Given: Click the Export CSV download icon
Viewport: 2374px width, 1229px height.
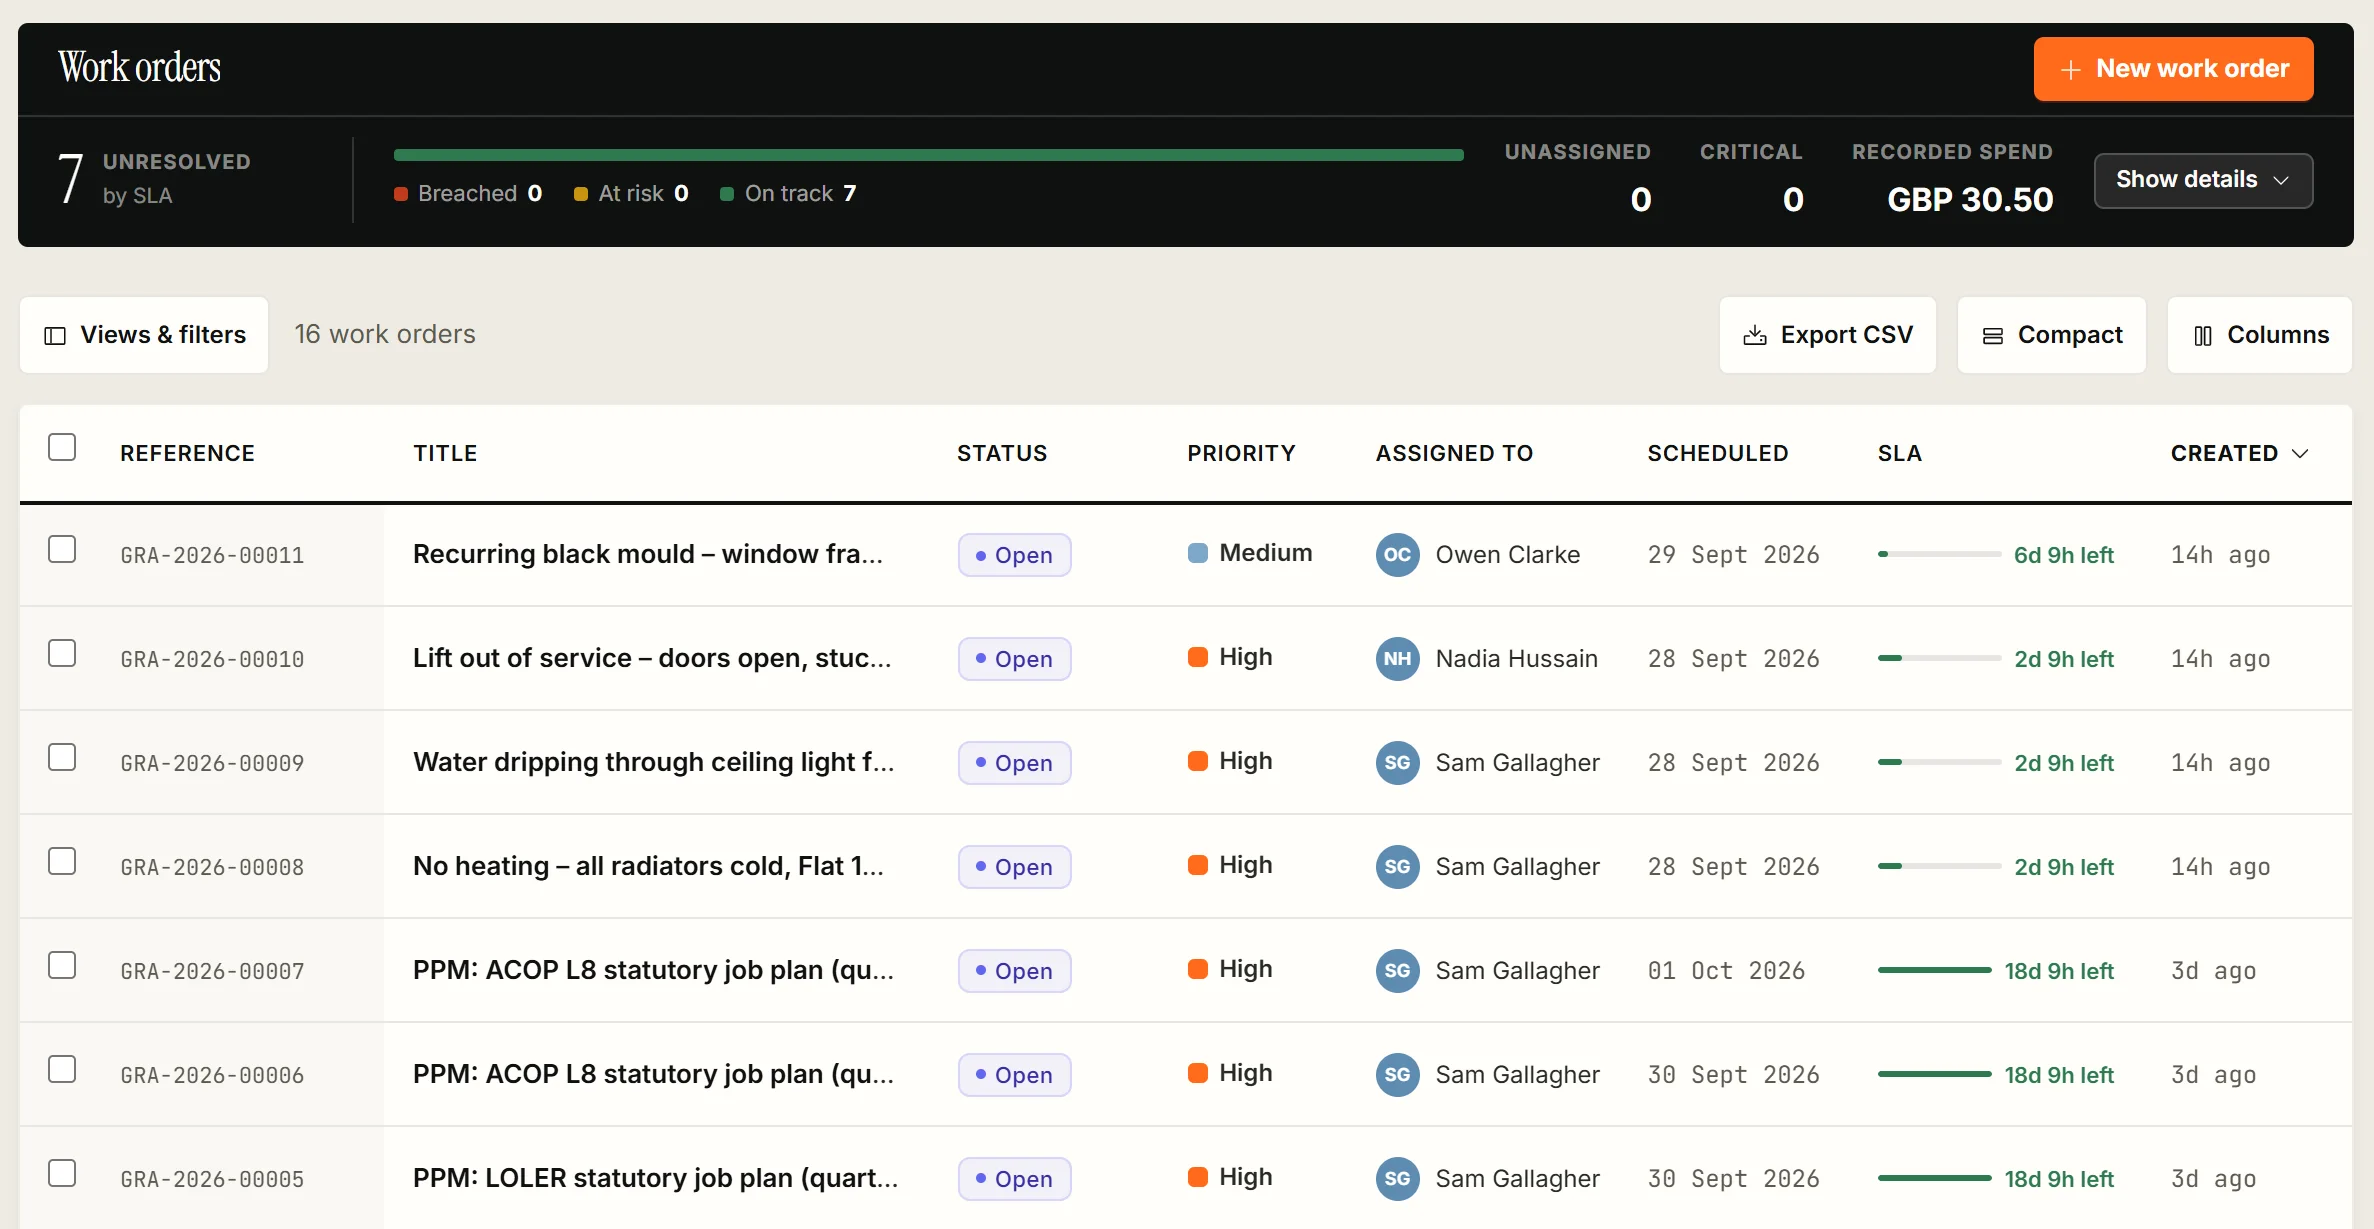Looking at the screenshot, I should coord(1754,335).
